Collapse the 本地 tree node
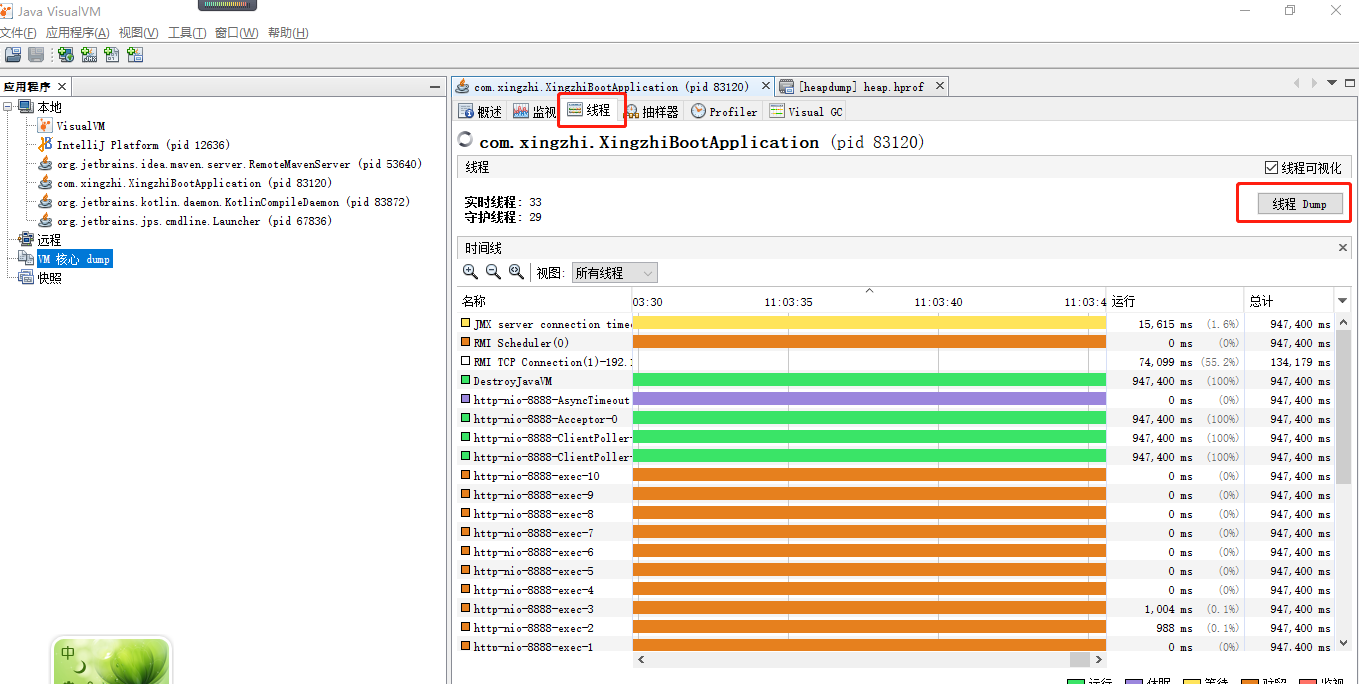This screenshot has height=684, width=1359. click(x=8, y=107)
